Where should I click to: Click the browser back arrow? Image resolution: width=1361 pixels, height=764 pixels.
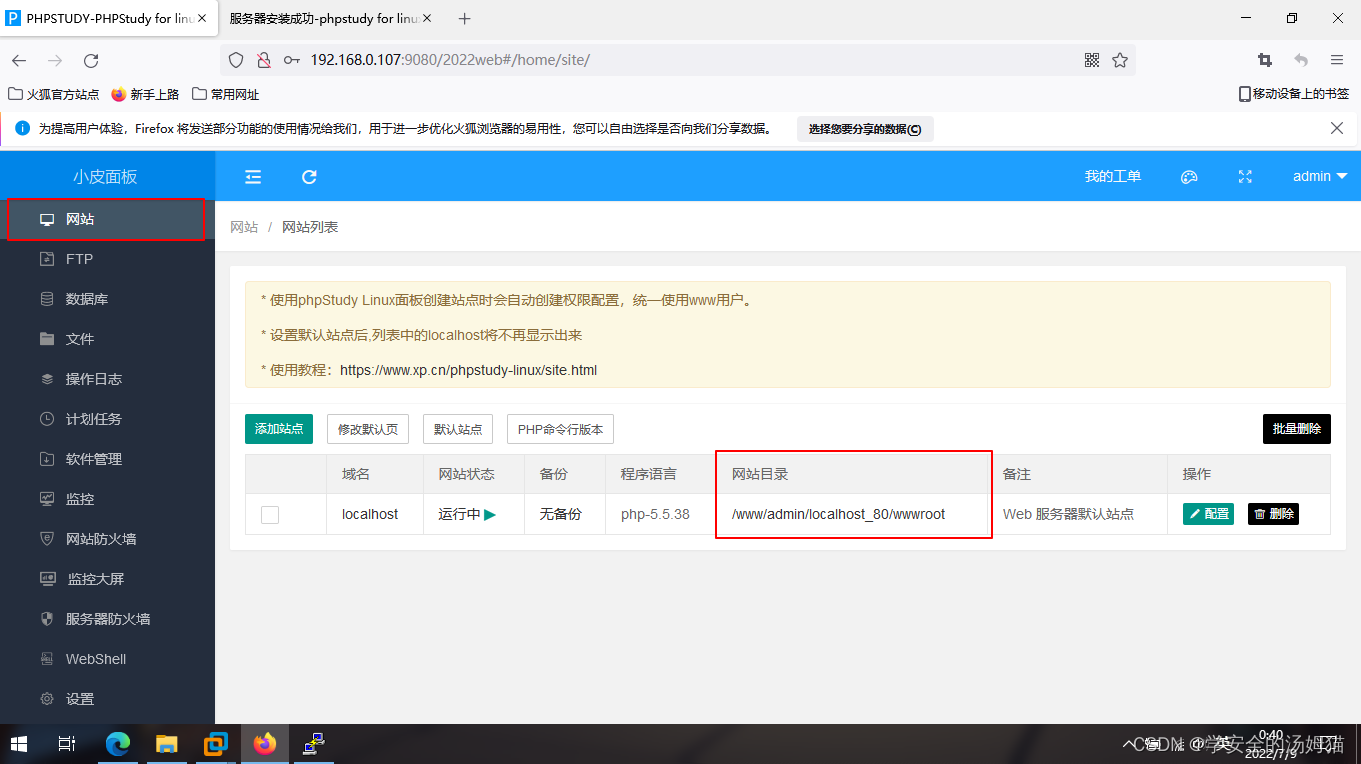19,60
